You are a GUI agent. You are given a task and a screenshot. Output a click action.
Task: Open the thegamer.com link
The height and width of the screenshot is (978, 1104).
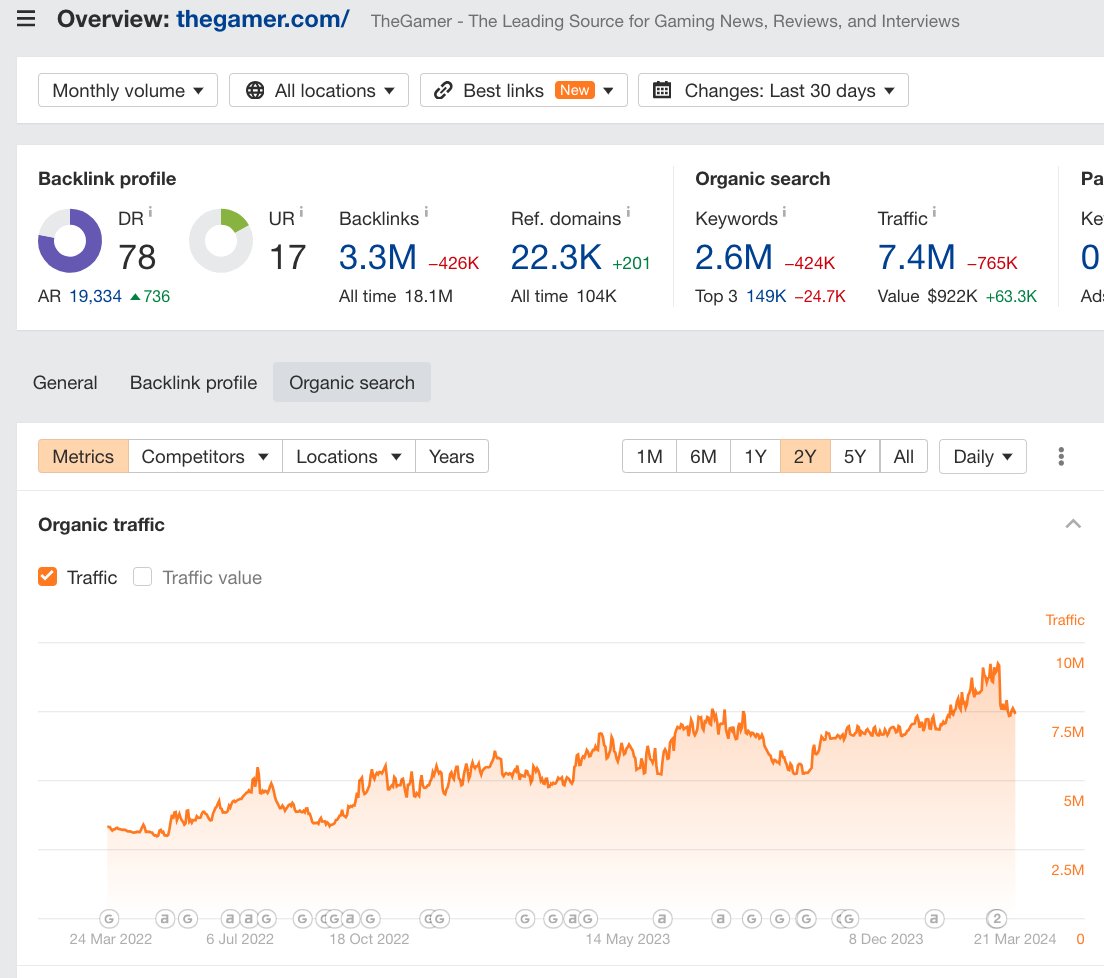(262, 18)
